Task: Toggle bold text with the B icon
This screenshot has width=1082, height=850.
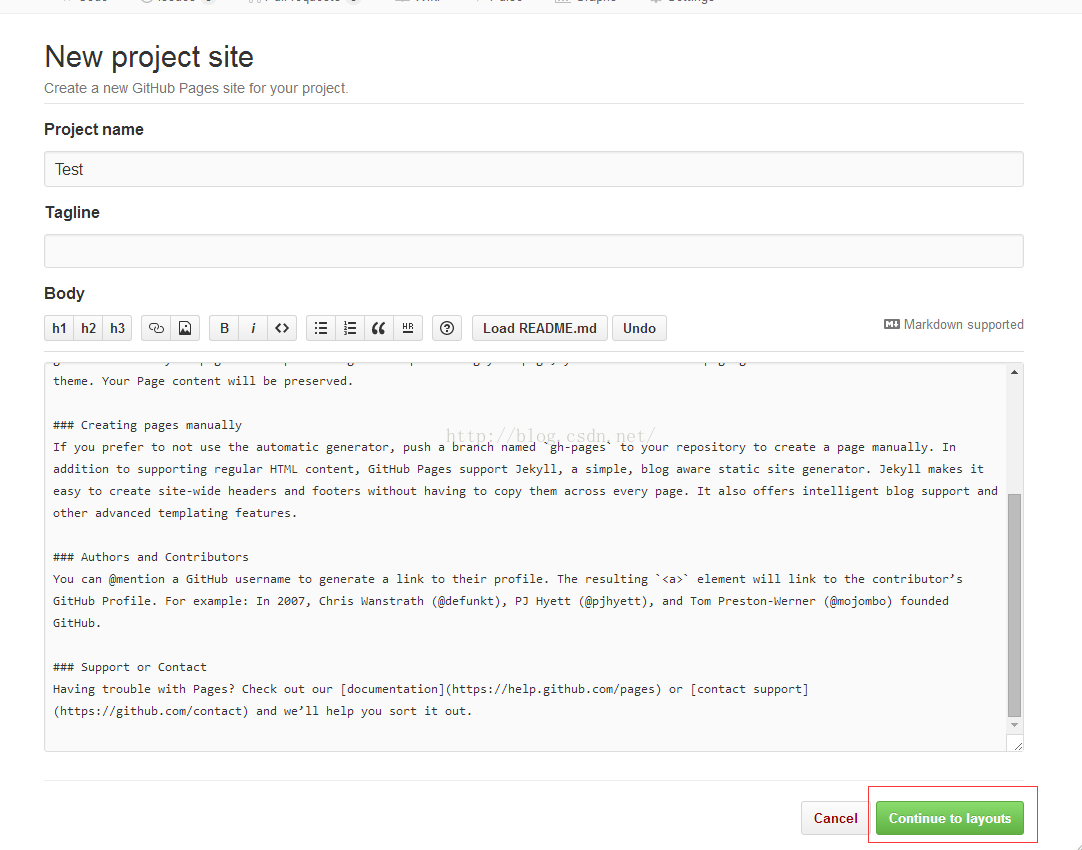Action: [224, 328]
